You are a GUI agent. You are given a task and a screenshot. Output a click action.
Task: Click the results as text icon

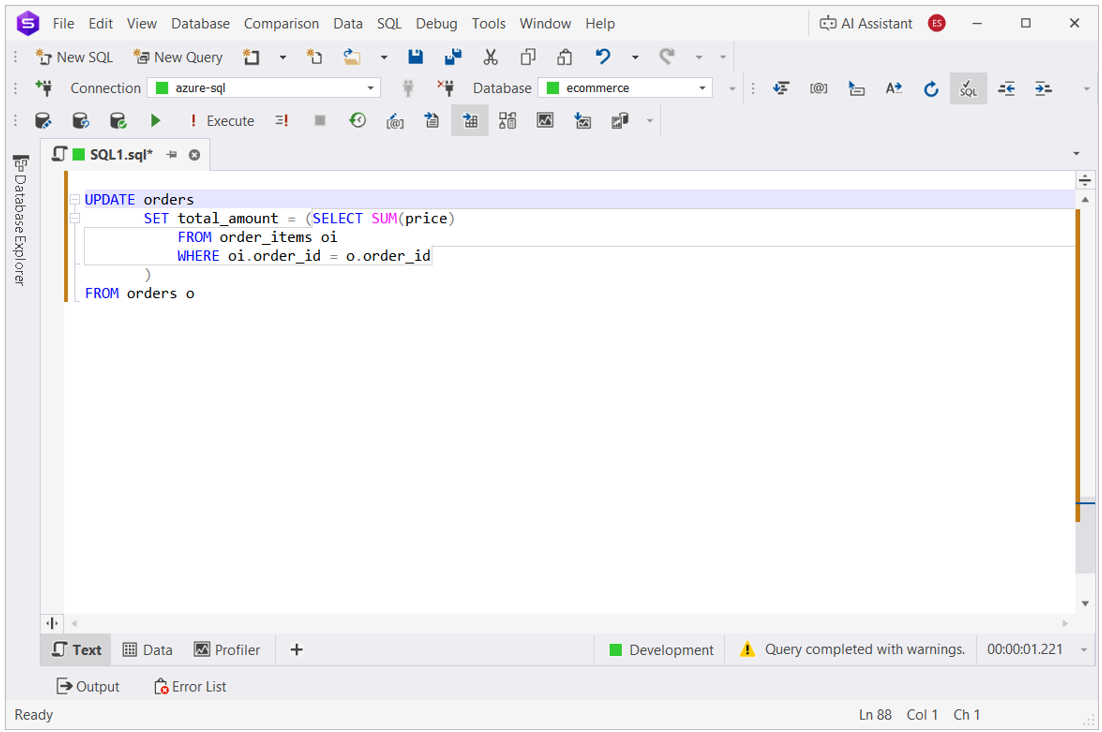pyautogui.click(x=432, y=121)
